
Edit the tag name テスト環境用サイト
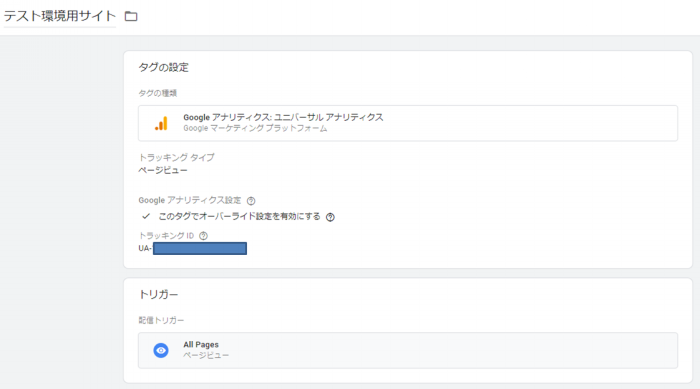(x=60, y=16)
